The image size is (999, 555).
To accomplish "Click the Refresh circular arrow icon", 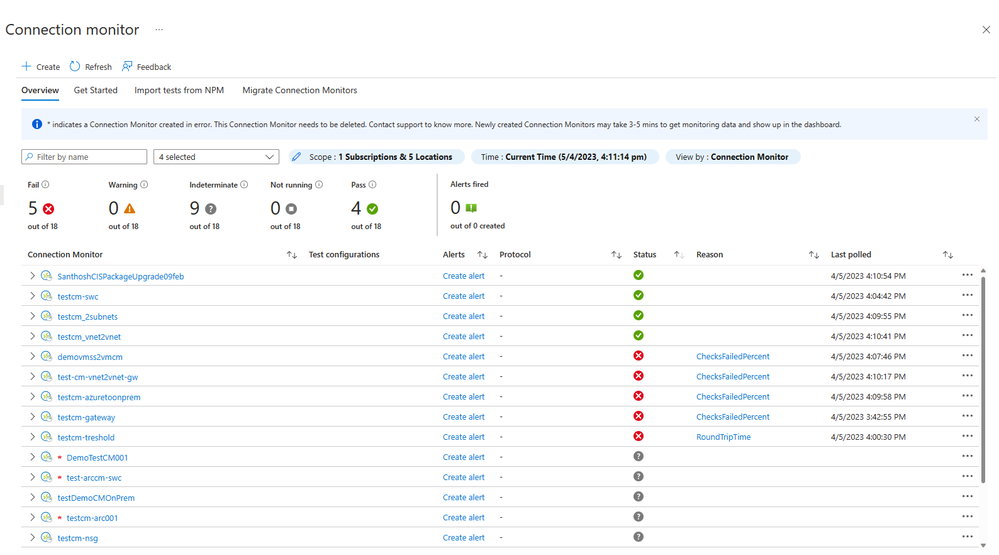I will (75, 66).
